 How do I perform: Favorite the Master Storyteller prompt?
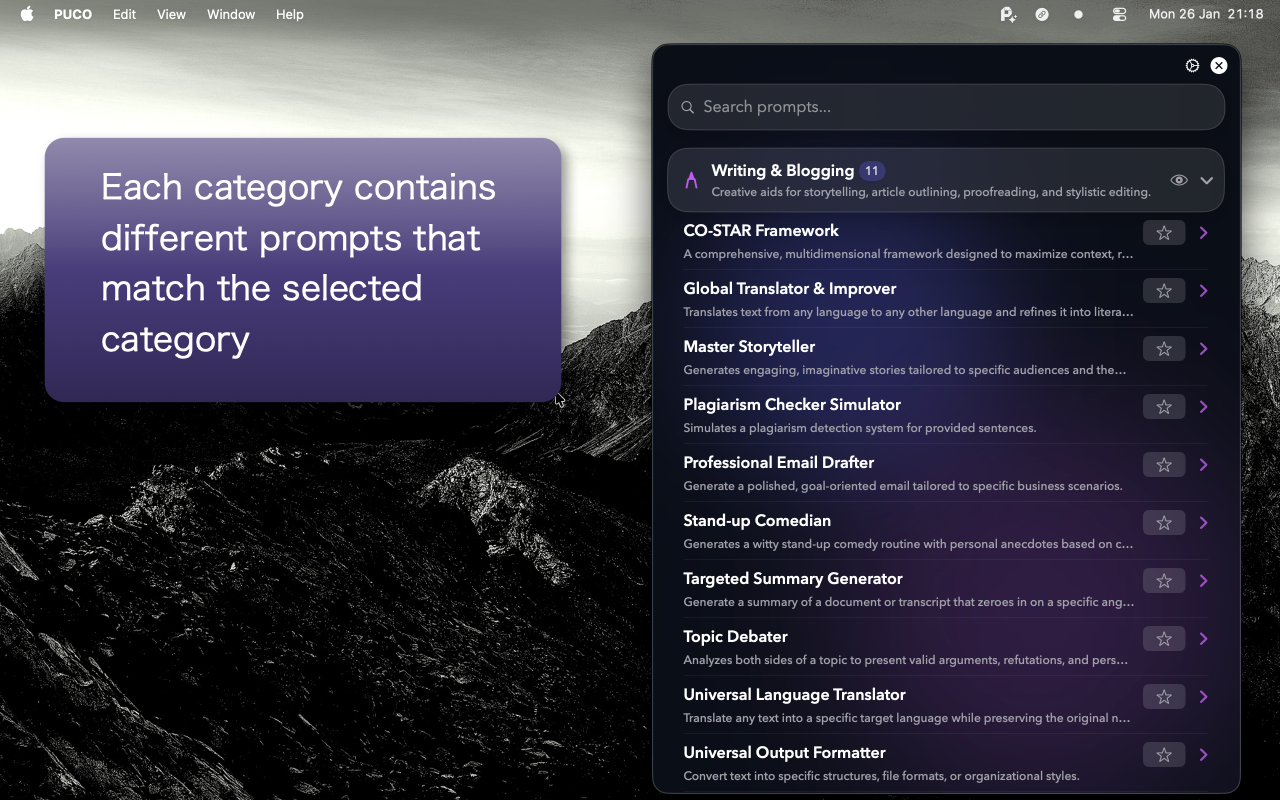tap(1164, 348)
